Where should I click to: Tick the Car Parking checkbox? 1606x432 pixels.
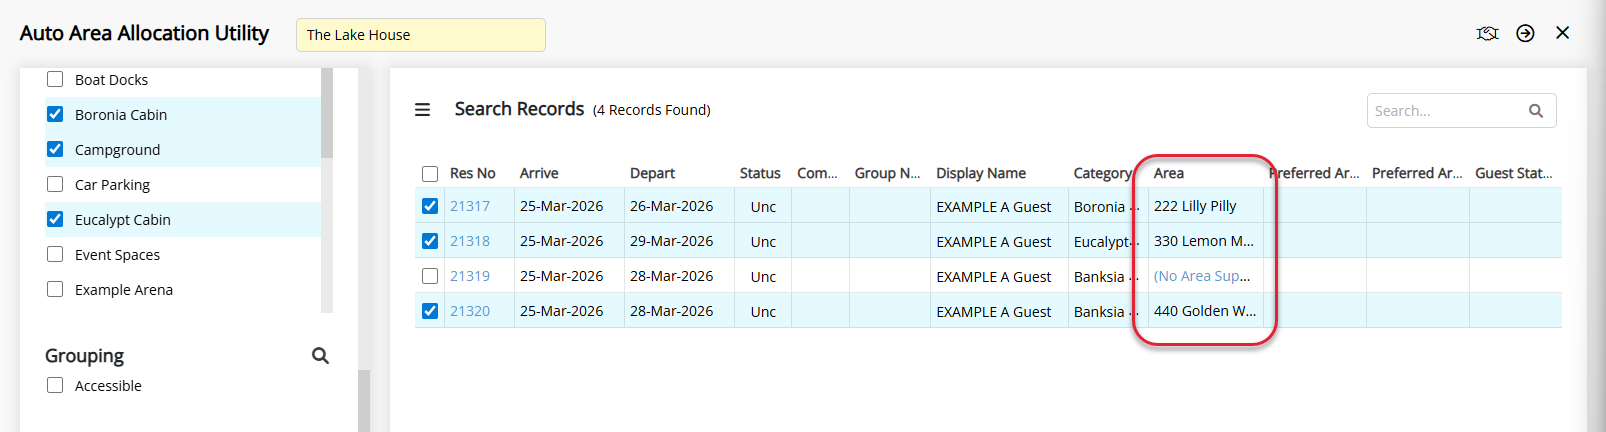coord(55,184)
